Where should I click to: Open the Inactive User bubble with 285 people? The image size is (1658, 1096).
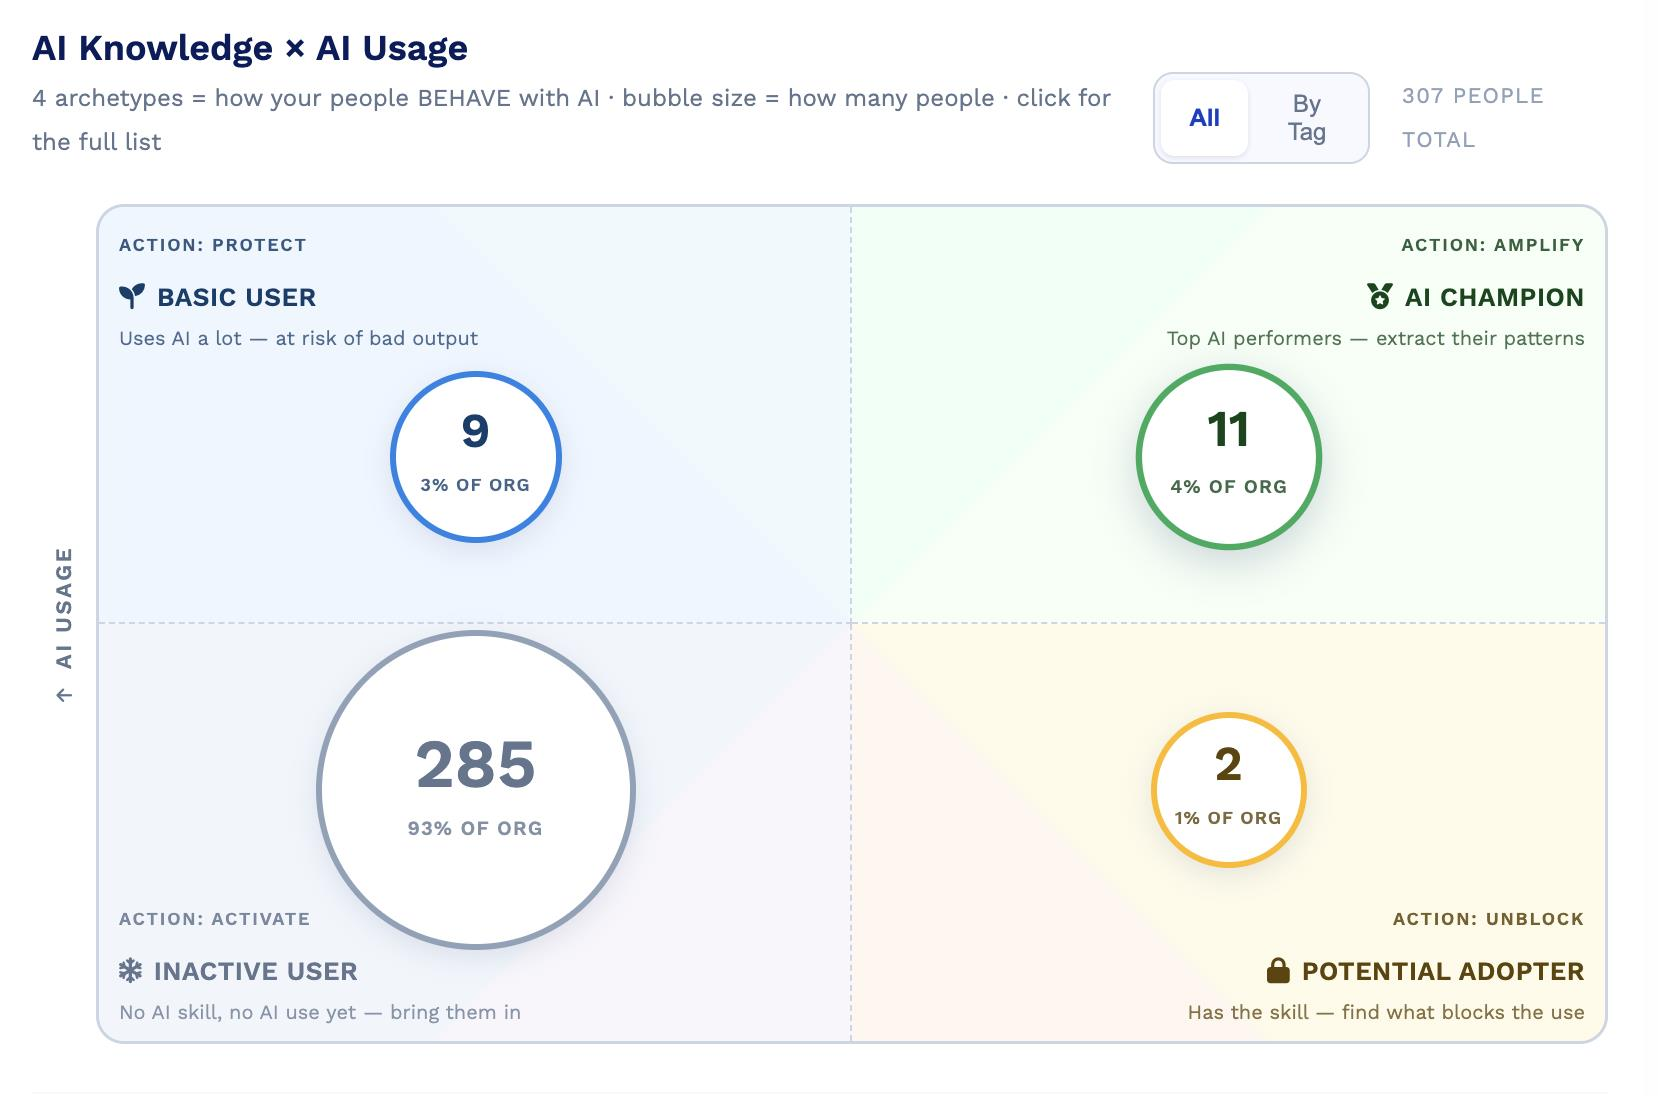tap(476, 790)
